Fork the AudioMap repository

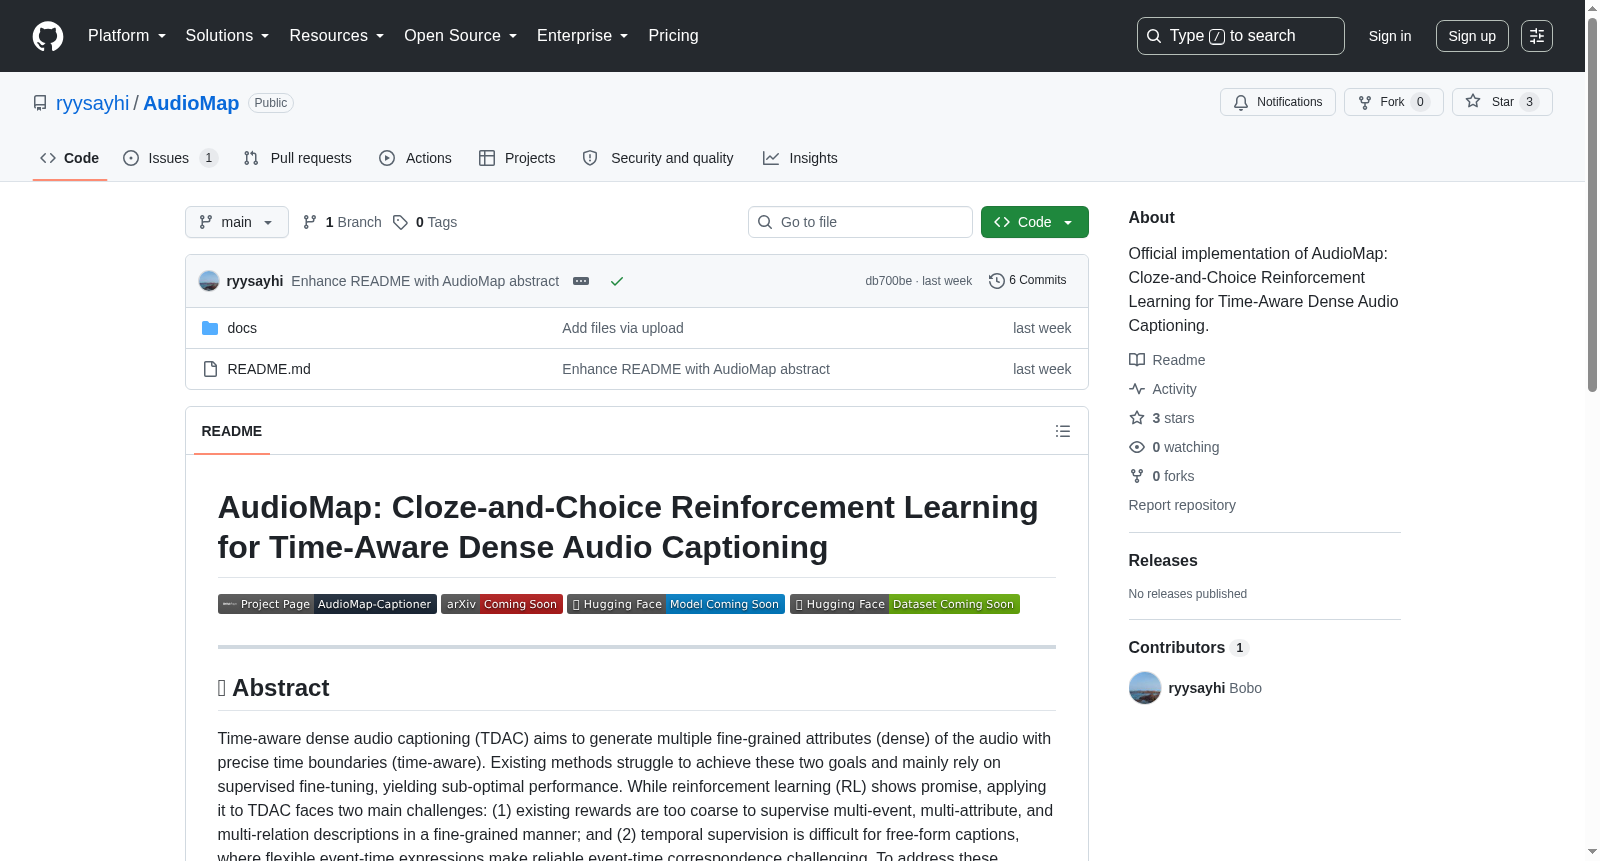pyautogui.click(x=1394, y=102)
